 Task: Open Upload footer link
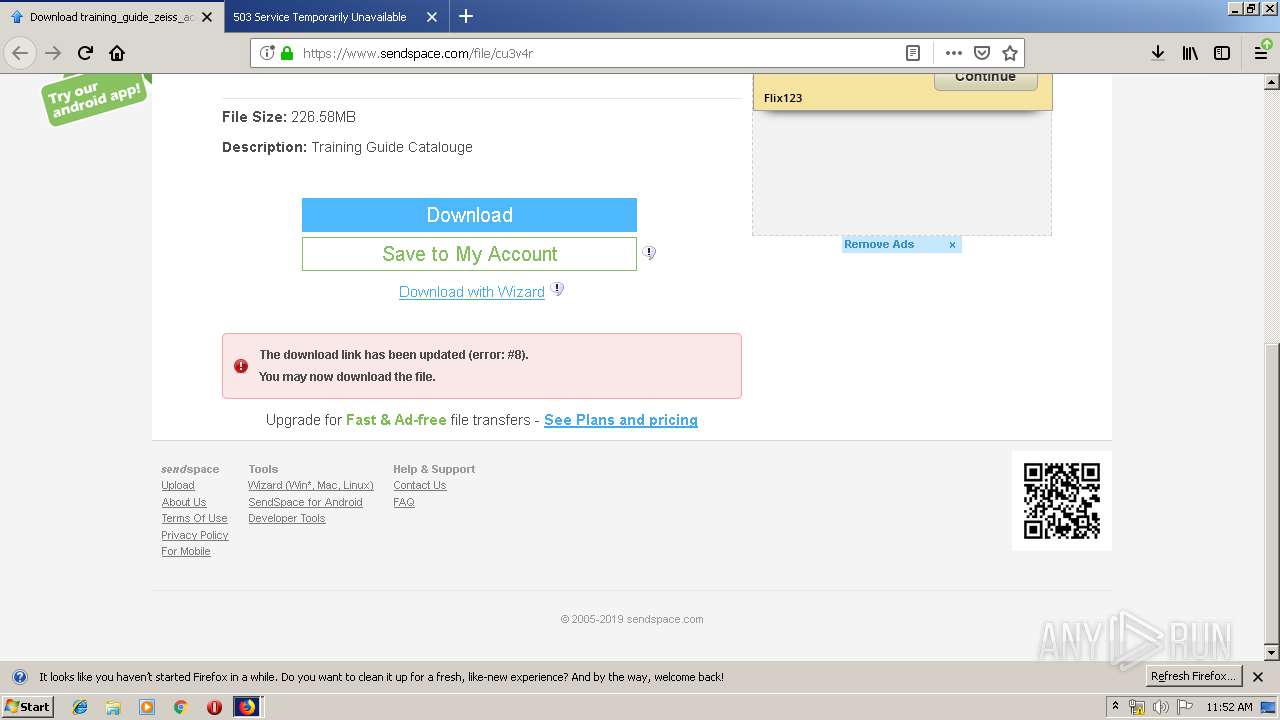(178, 486)
